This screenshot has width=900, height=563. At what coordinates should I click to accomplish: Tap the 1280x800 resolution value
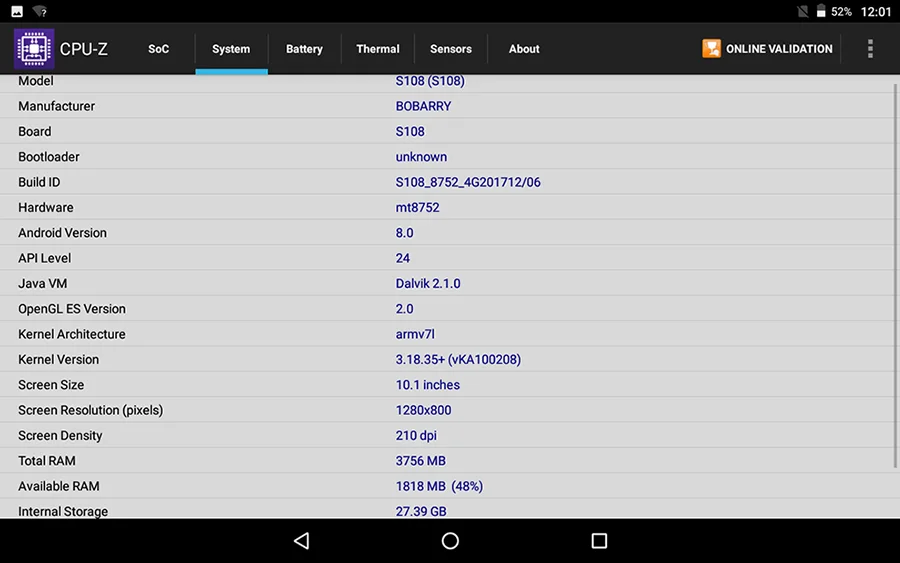pyautogui.click(x=423, y=410)
